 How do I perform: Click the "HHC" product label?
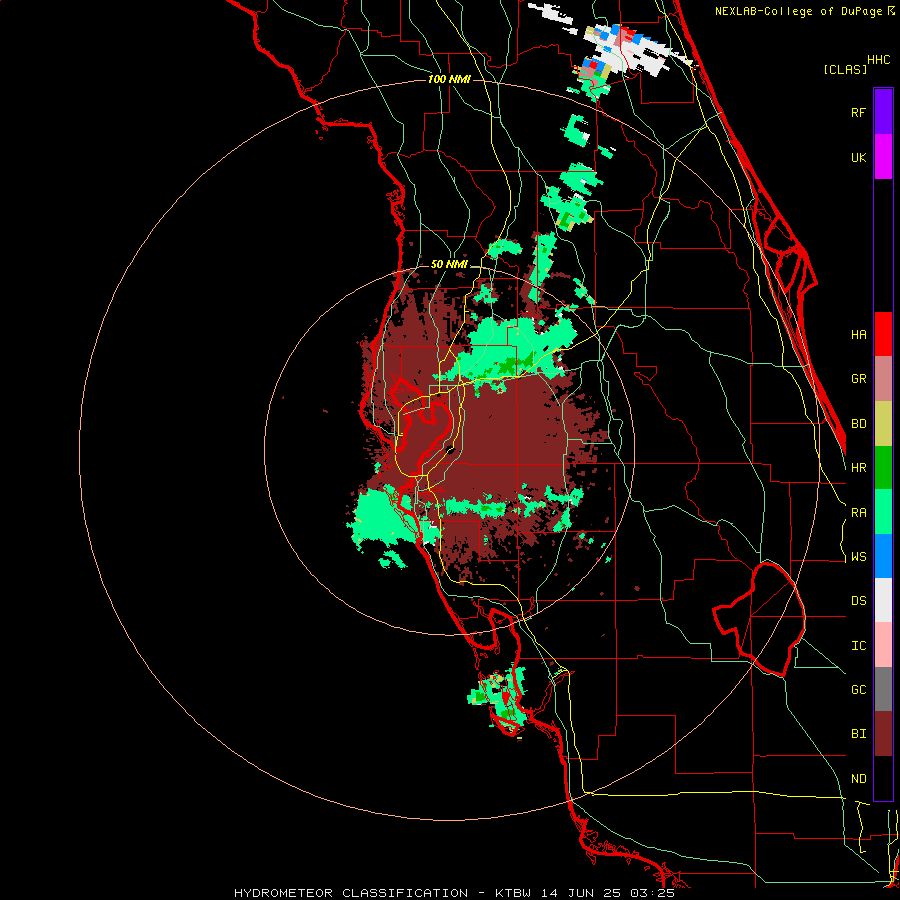point(879,60)
